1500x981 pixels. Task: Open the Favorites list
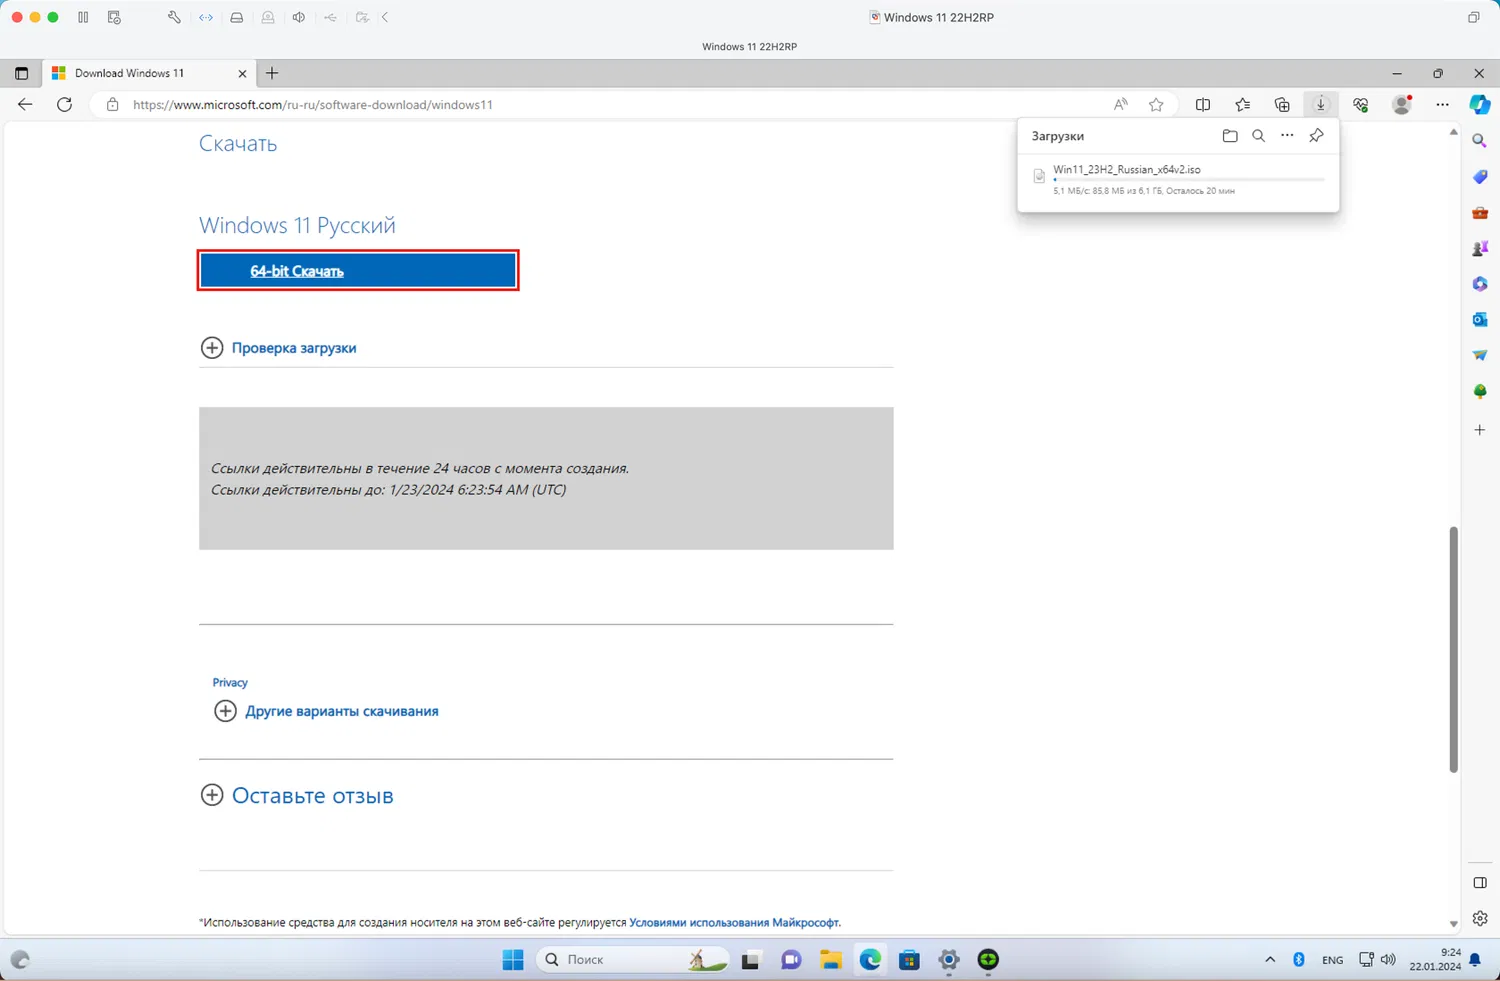[x=1242, y=104]
